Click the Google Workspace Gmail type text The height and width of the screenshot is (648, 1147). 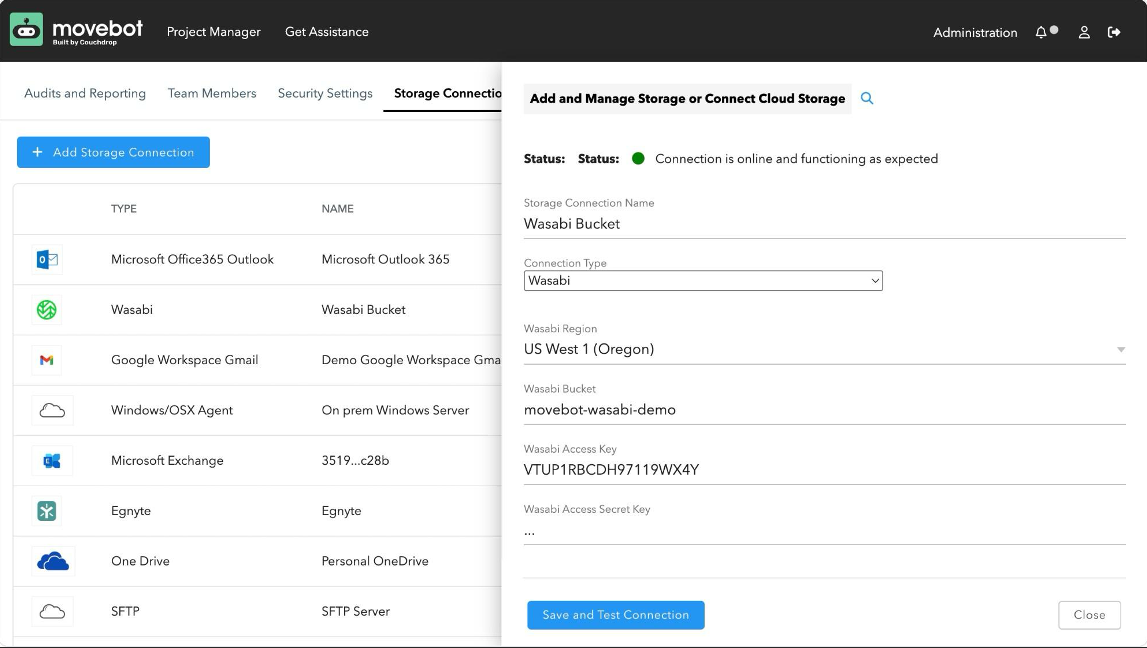pos(184,360)
